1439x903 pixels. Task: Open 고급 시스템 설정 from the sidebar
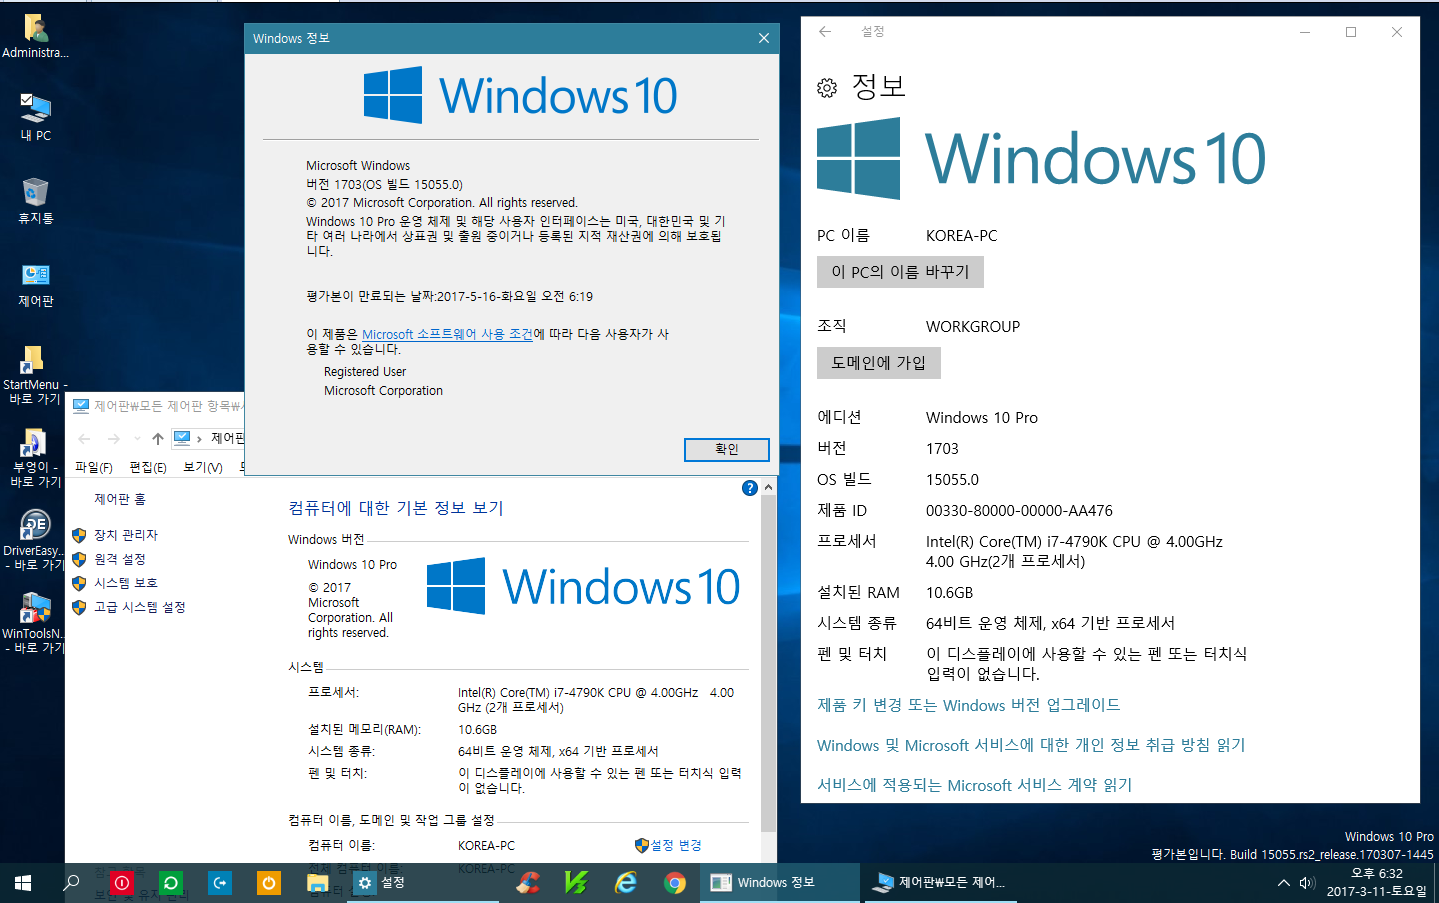[x=139, y=607]
